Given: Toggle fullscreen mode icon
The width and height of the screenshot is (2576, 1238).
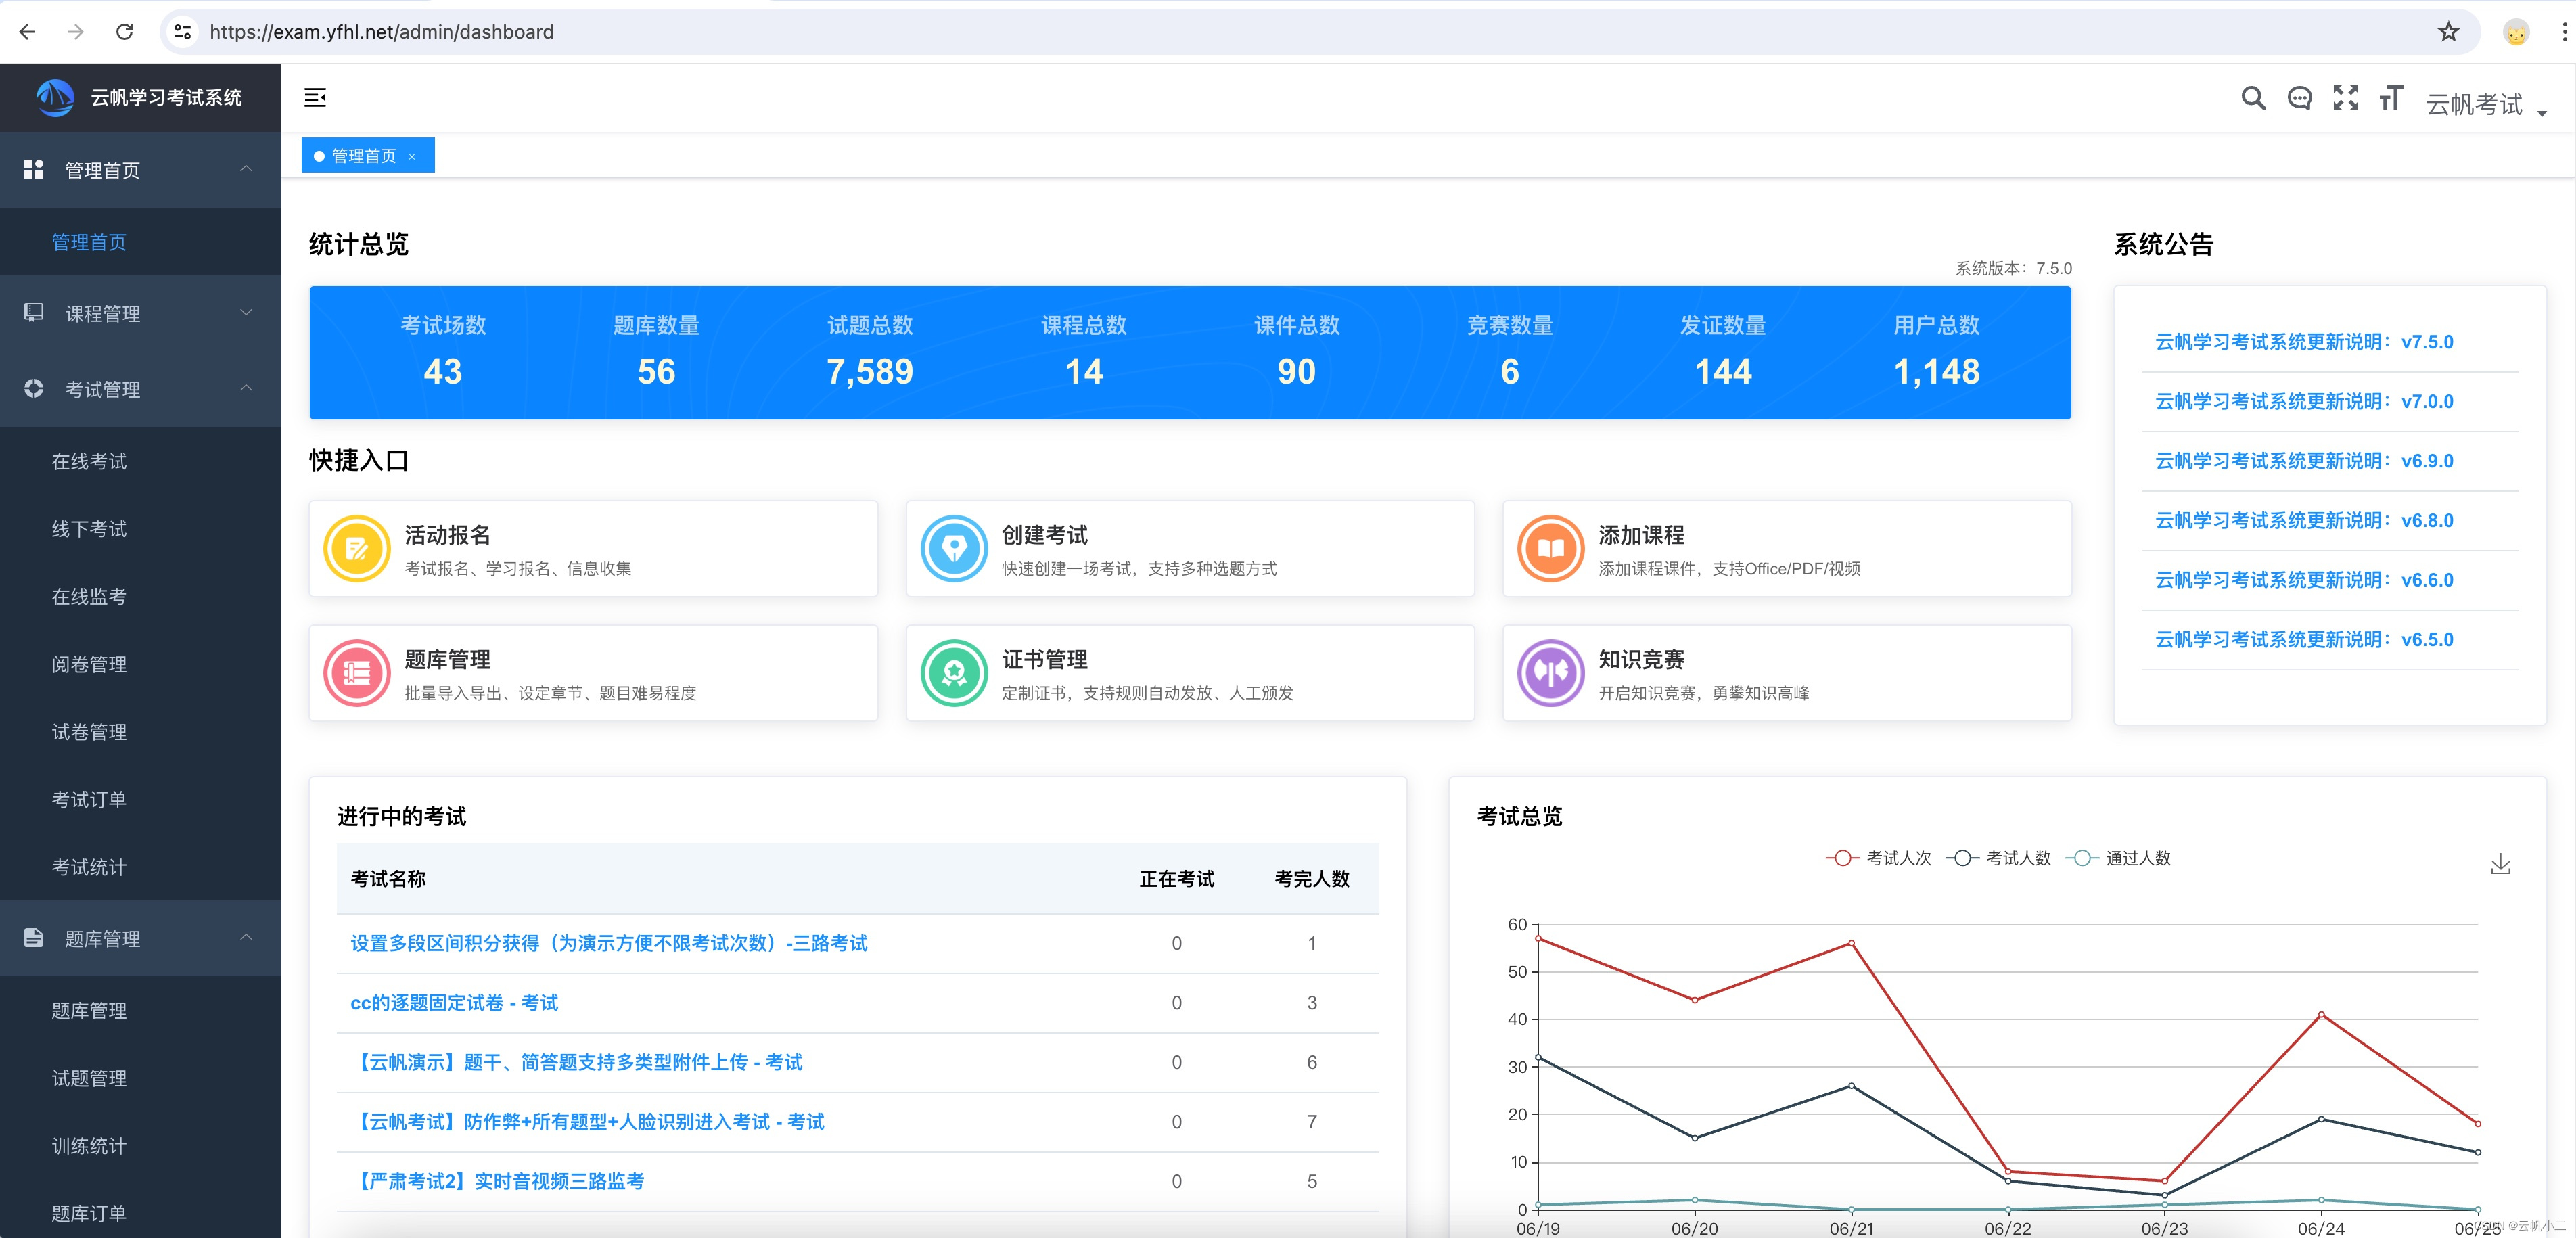Looking at the screenshot, I should [2345, 98].
